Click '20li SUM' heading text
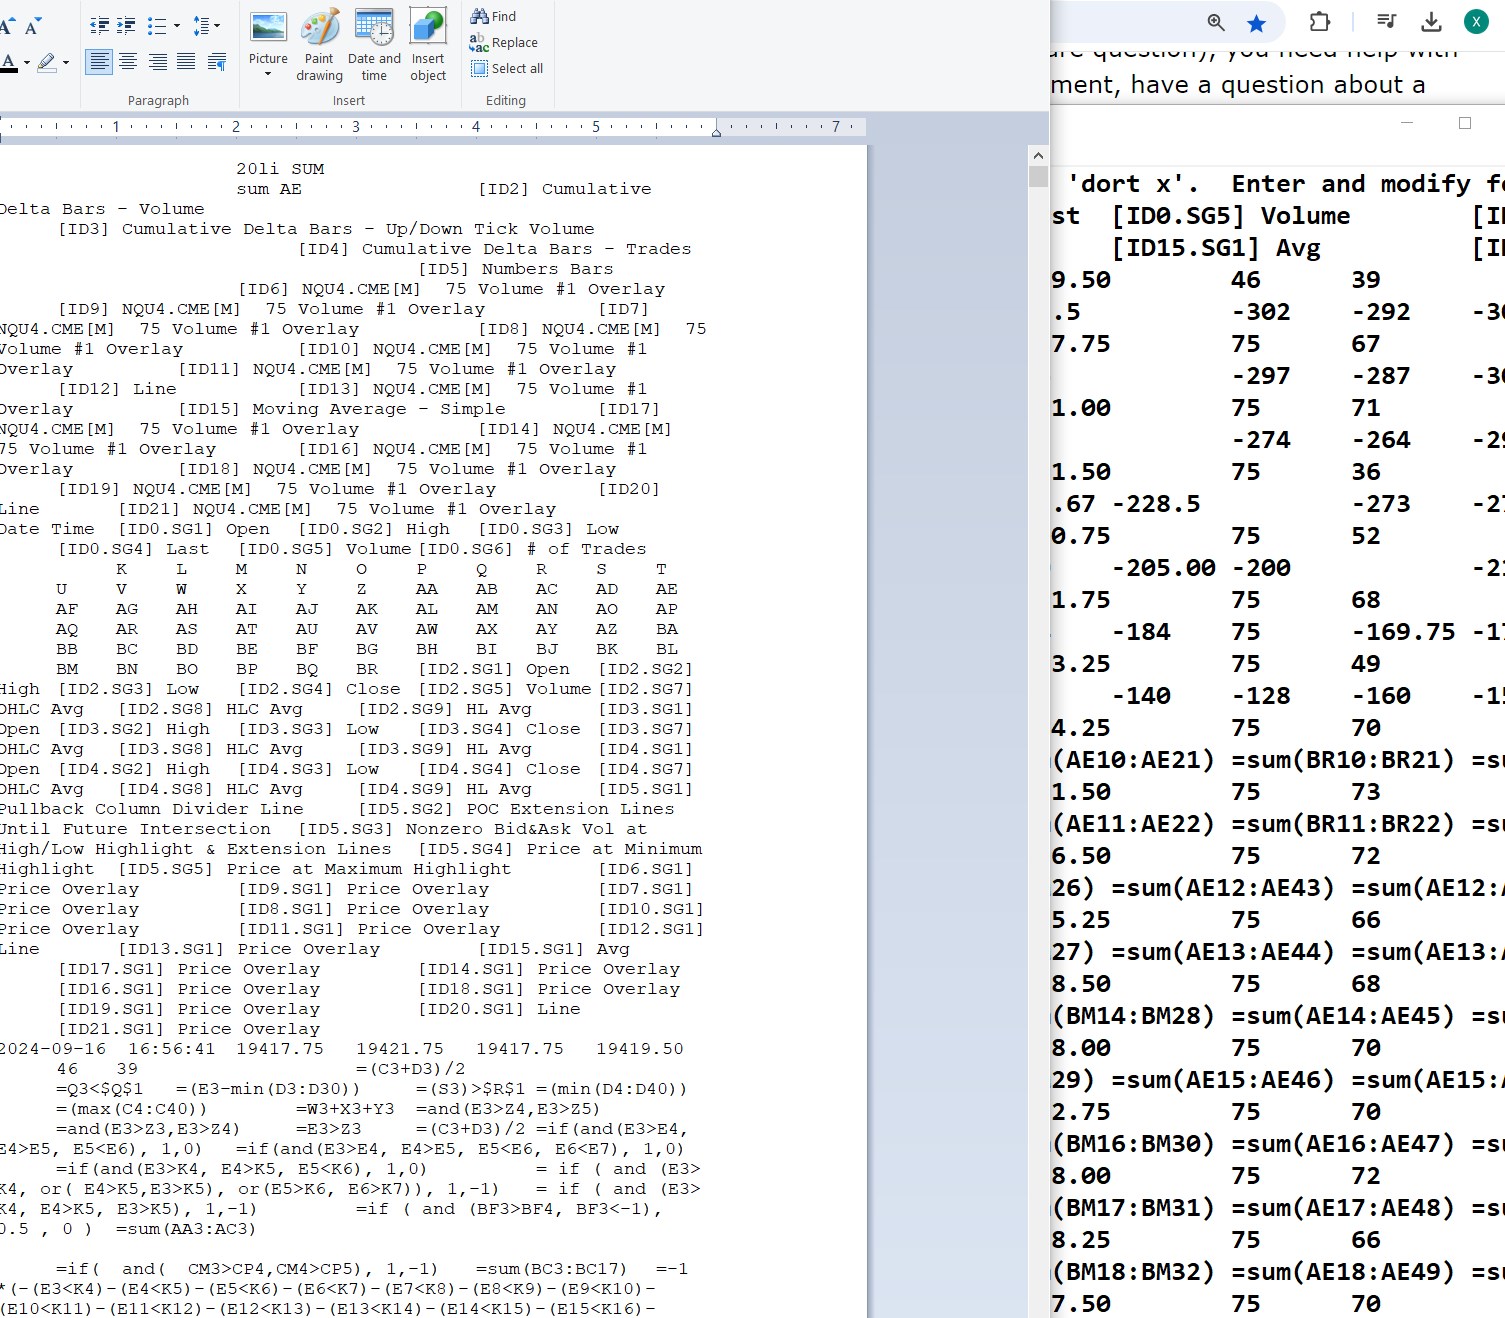The height and width of the screenshot is (1318, 1505). (280, 169)
